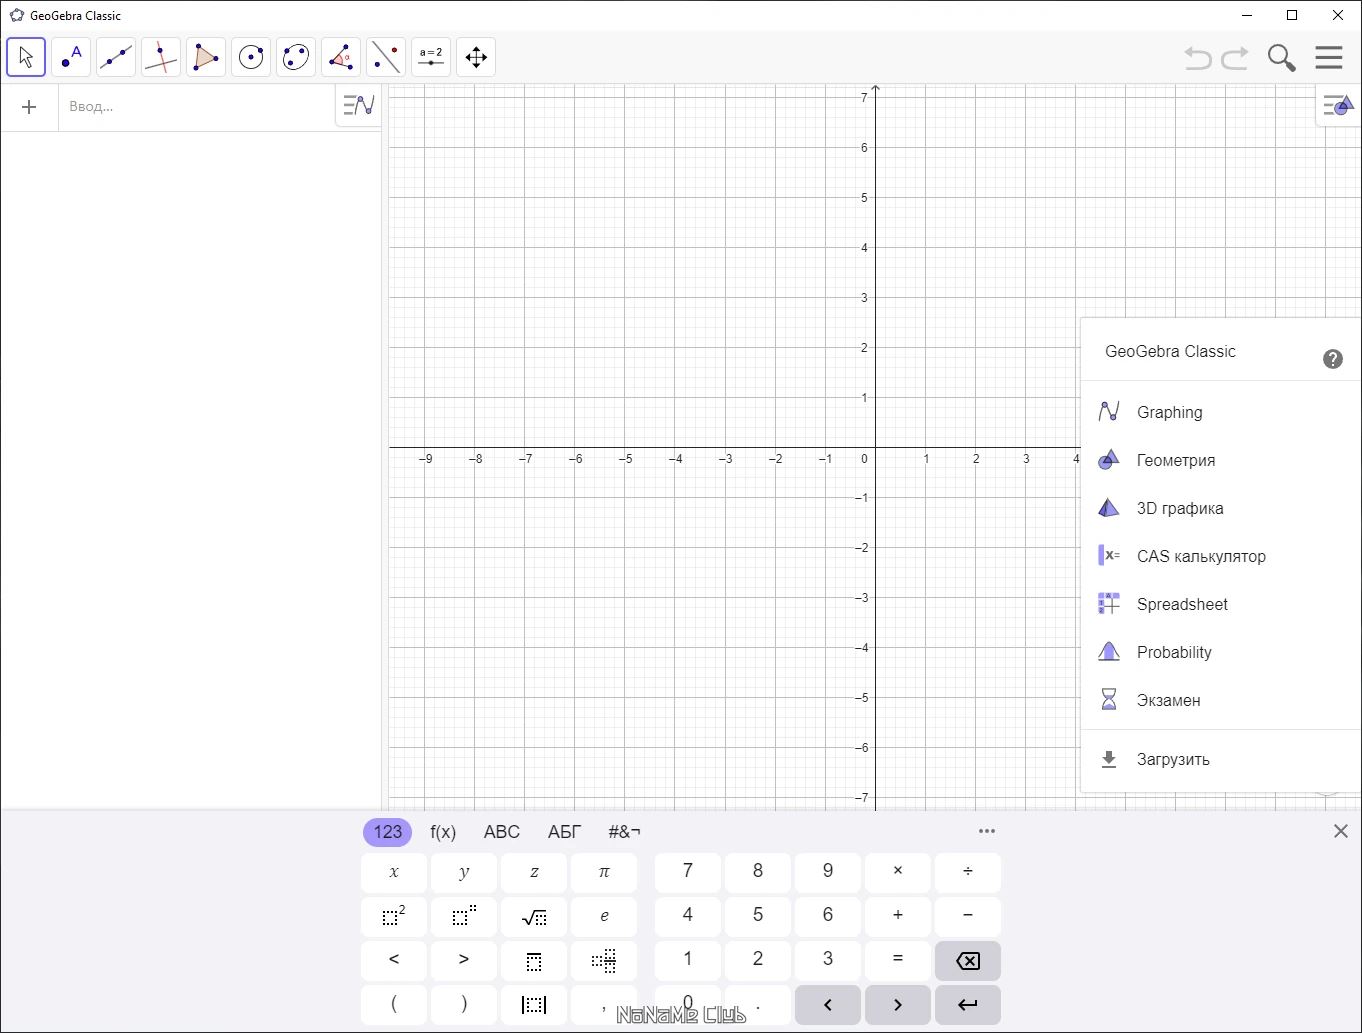Image resolution: width=1362 pixels, height=1033 pixels.
Task: Tap the z key
Action: tap(534, 872)
